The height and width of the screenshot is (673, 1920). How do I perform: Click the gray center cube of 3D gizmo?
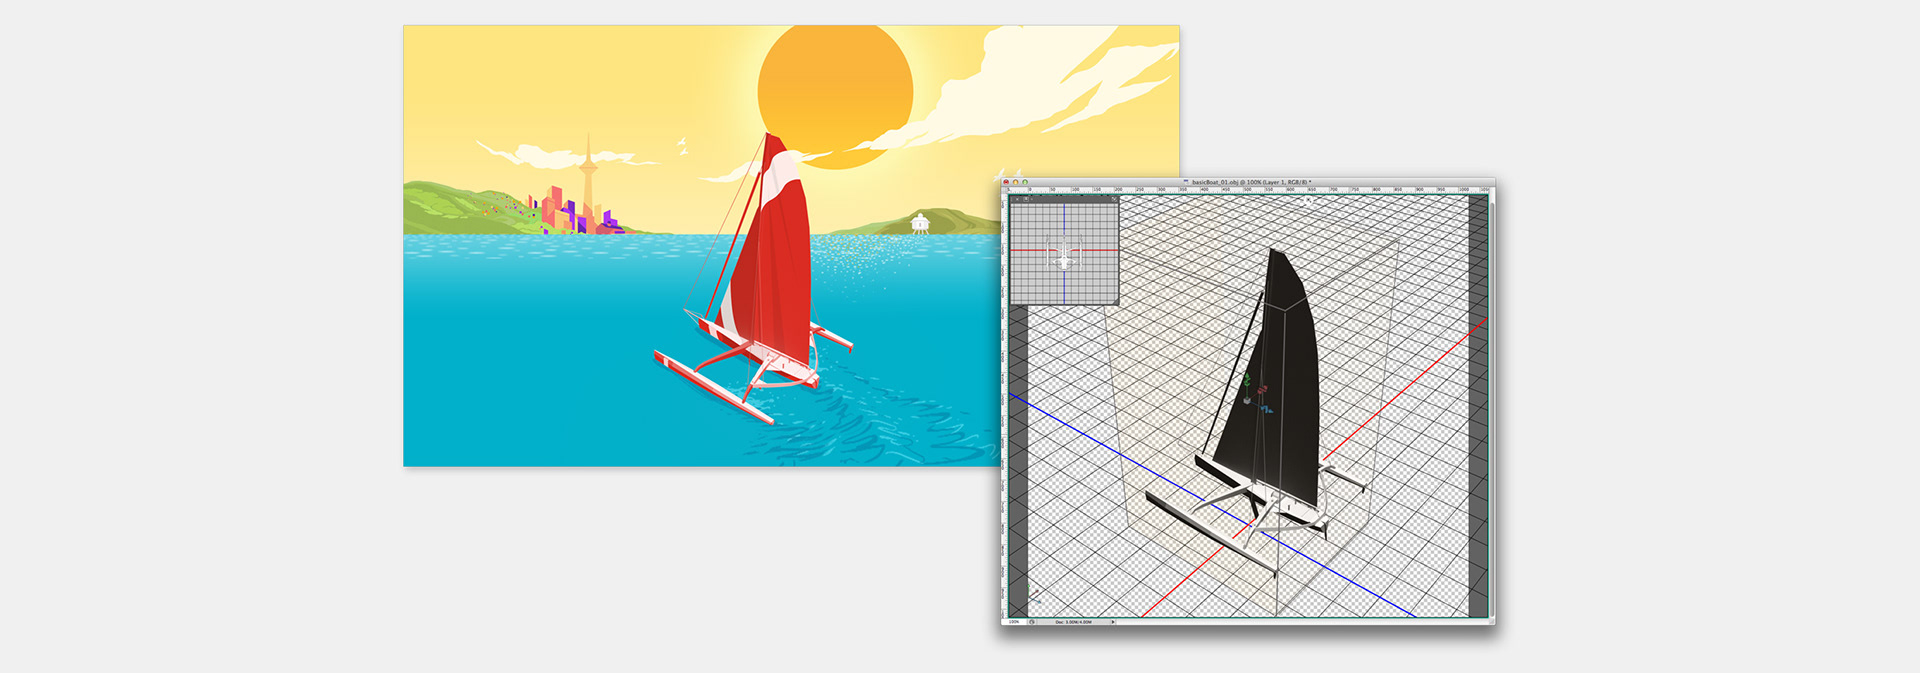coord(1247,401)
